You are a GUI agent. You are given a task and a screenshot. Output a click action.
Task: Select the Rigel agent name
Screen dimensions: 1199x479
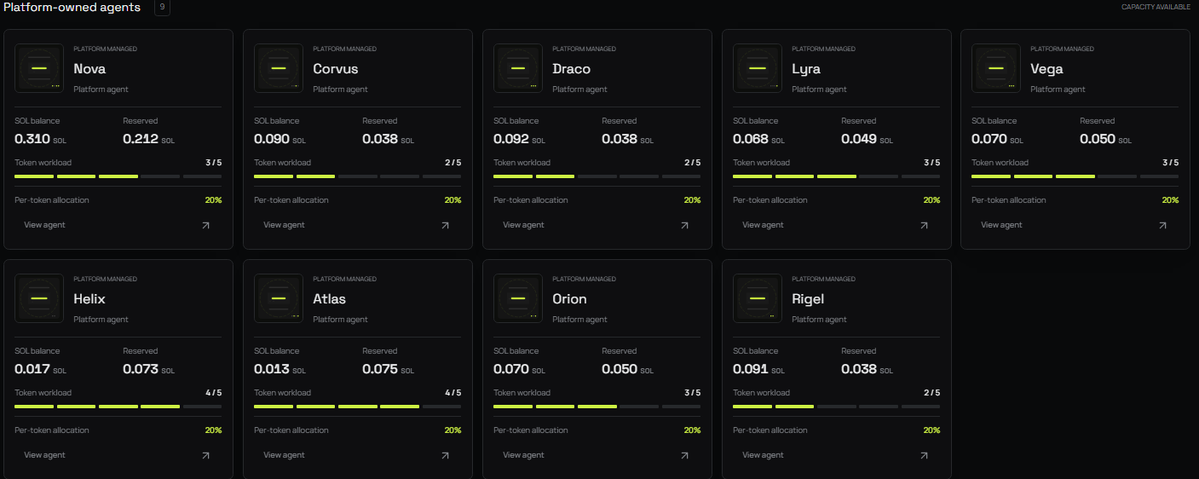point(810,298)
